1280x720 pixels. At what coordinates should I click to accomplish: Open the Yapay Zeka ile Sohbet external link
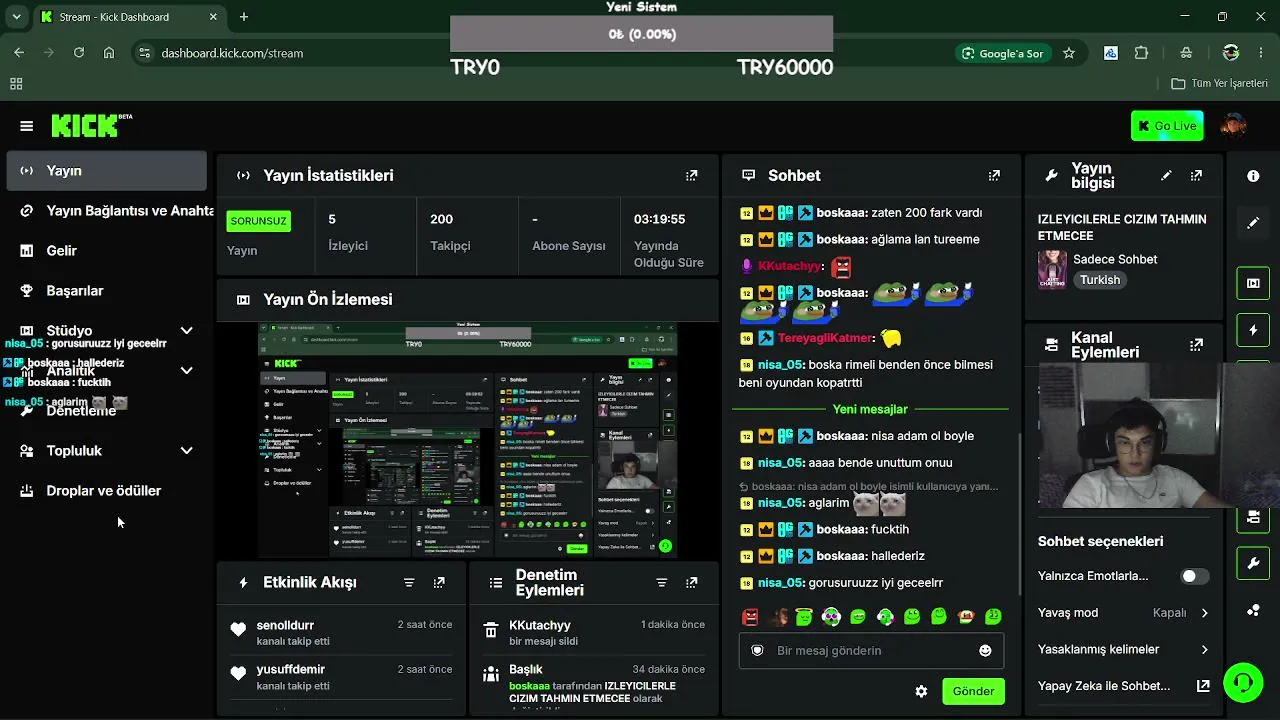[1203, 686]
